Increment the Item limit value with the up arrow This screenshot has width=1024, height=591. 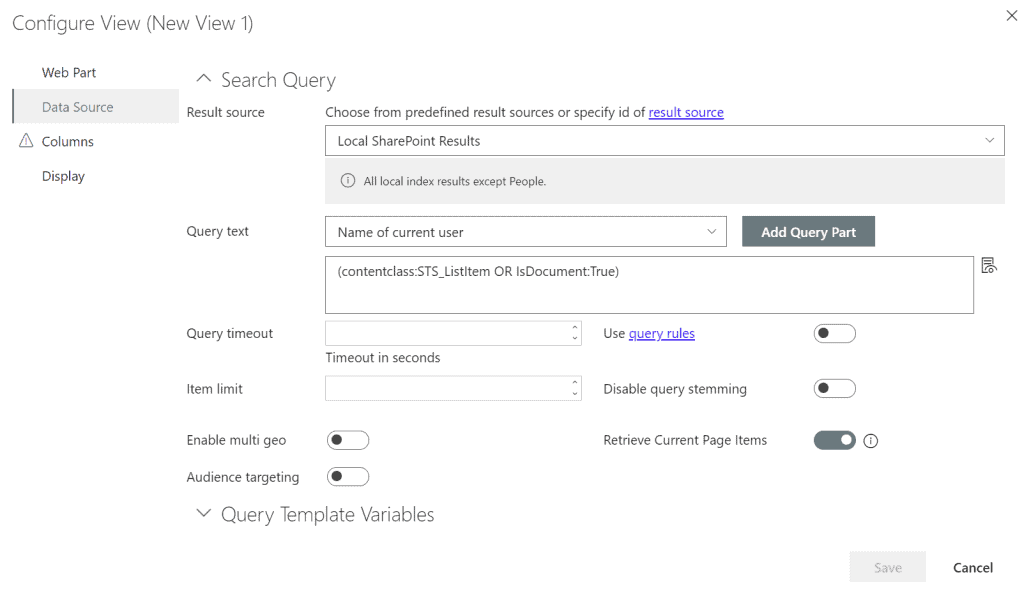574,383
